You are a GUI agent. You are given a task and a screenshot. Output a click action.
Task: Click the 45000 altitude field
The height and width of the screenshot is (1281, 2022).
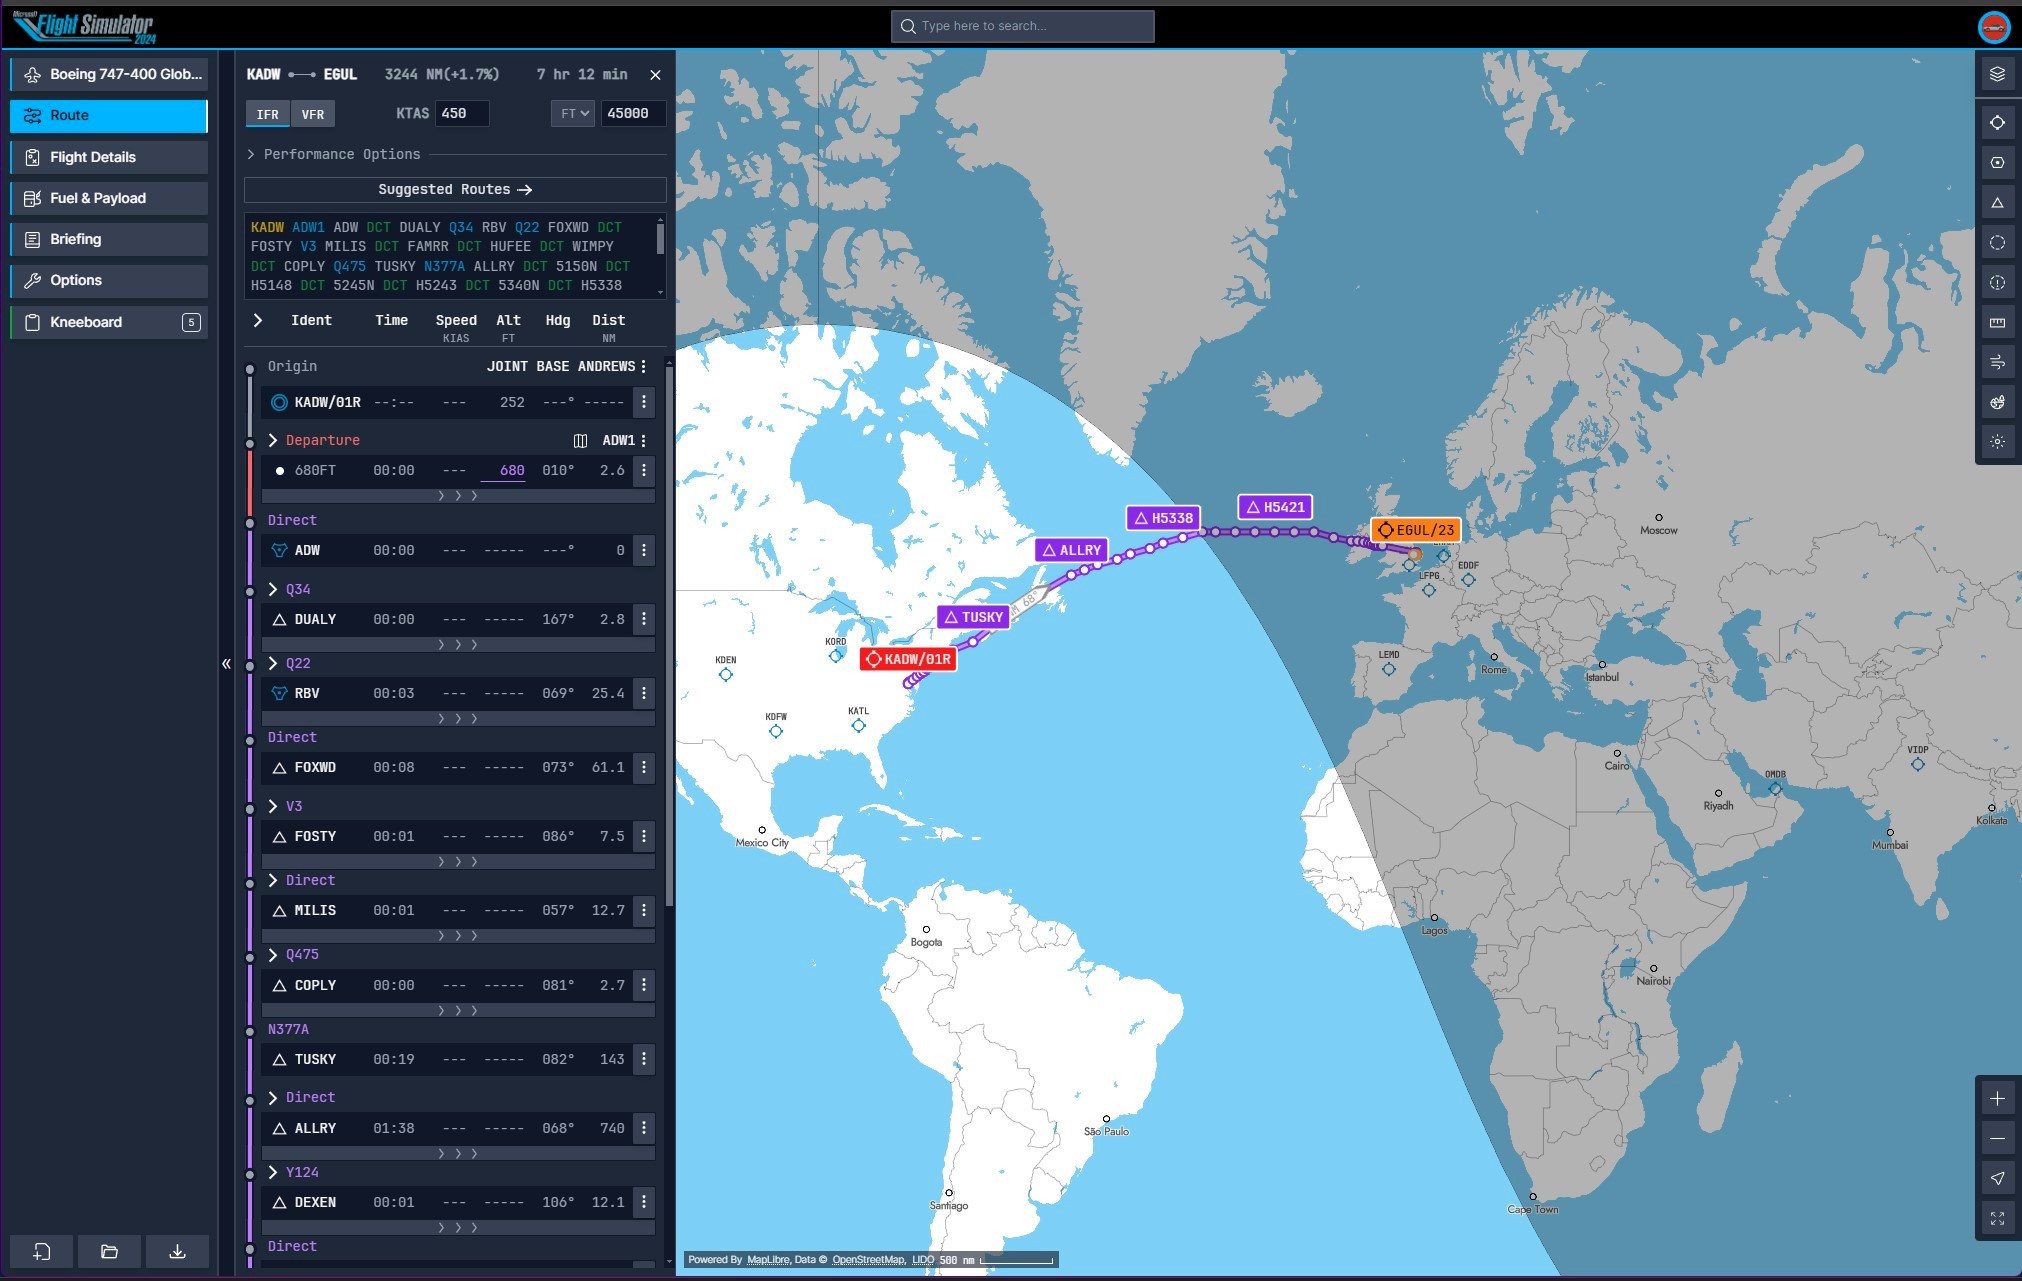tap(633, 114)
